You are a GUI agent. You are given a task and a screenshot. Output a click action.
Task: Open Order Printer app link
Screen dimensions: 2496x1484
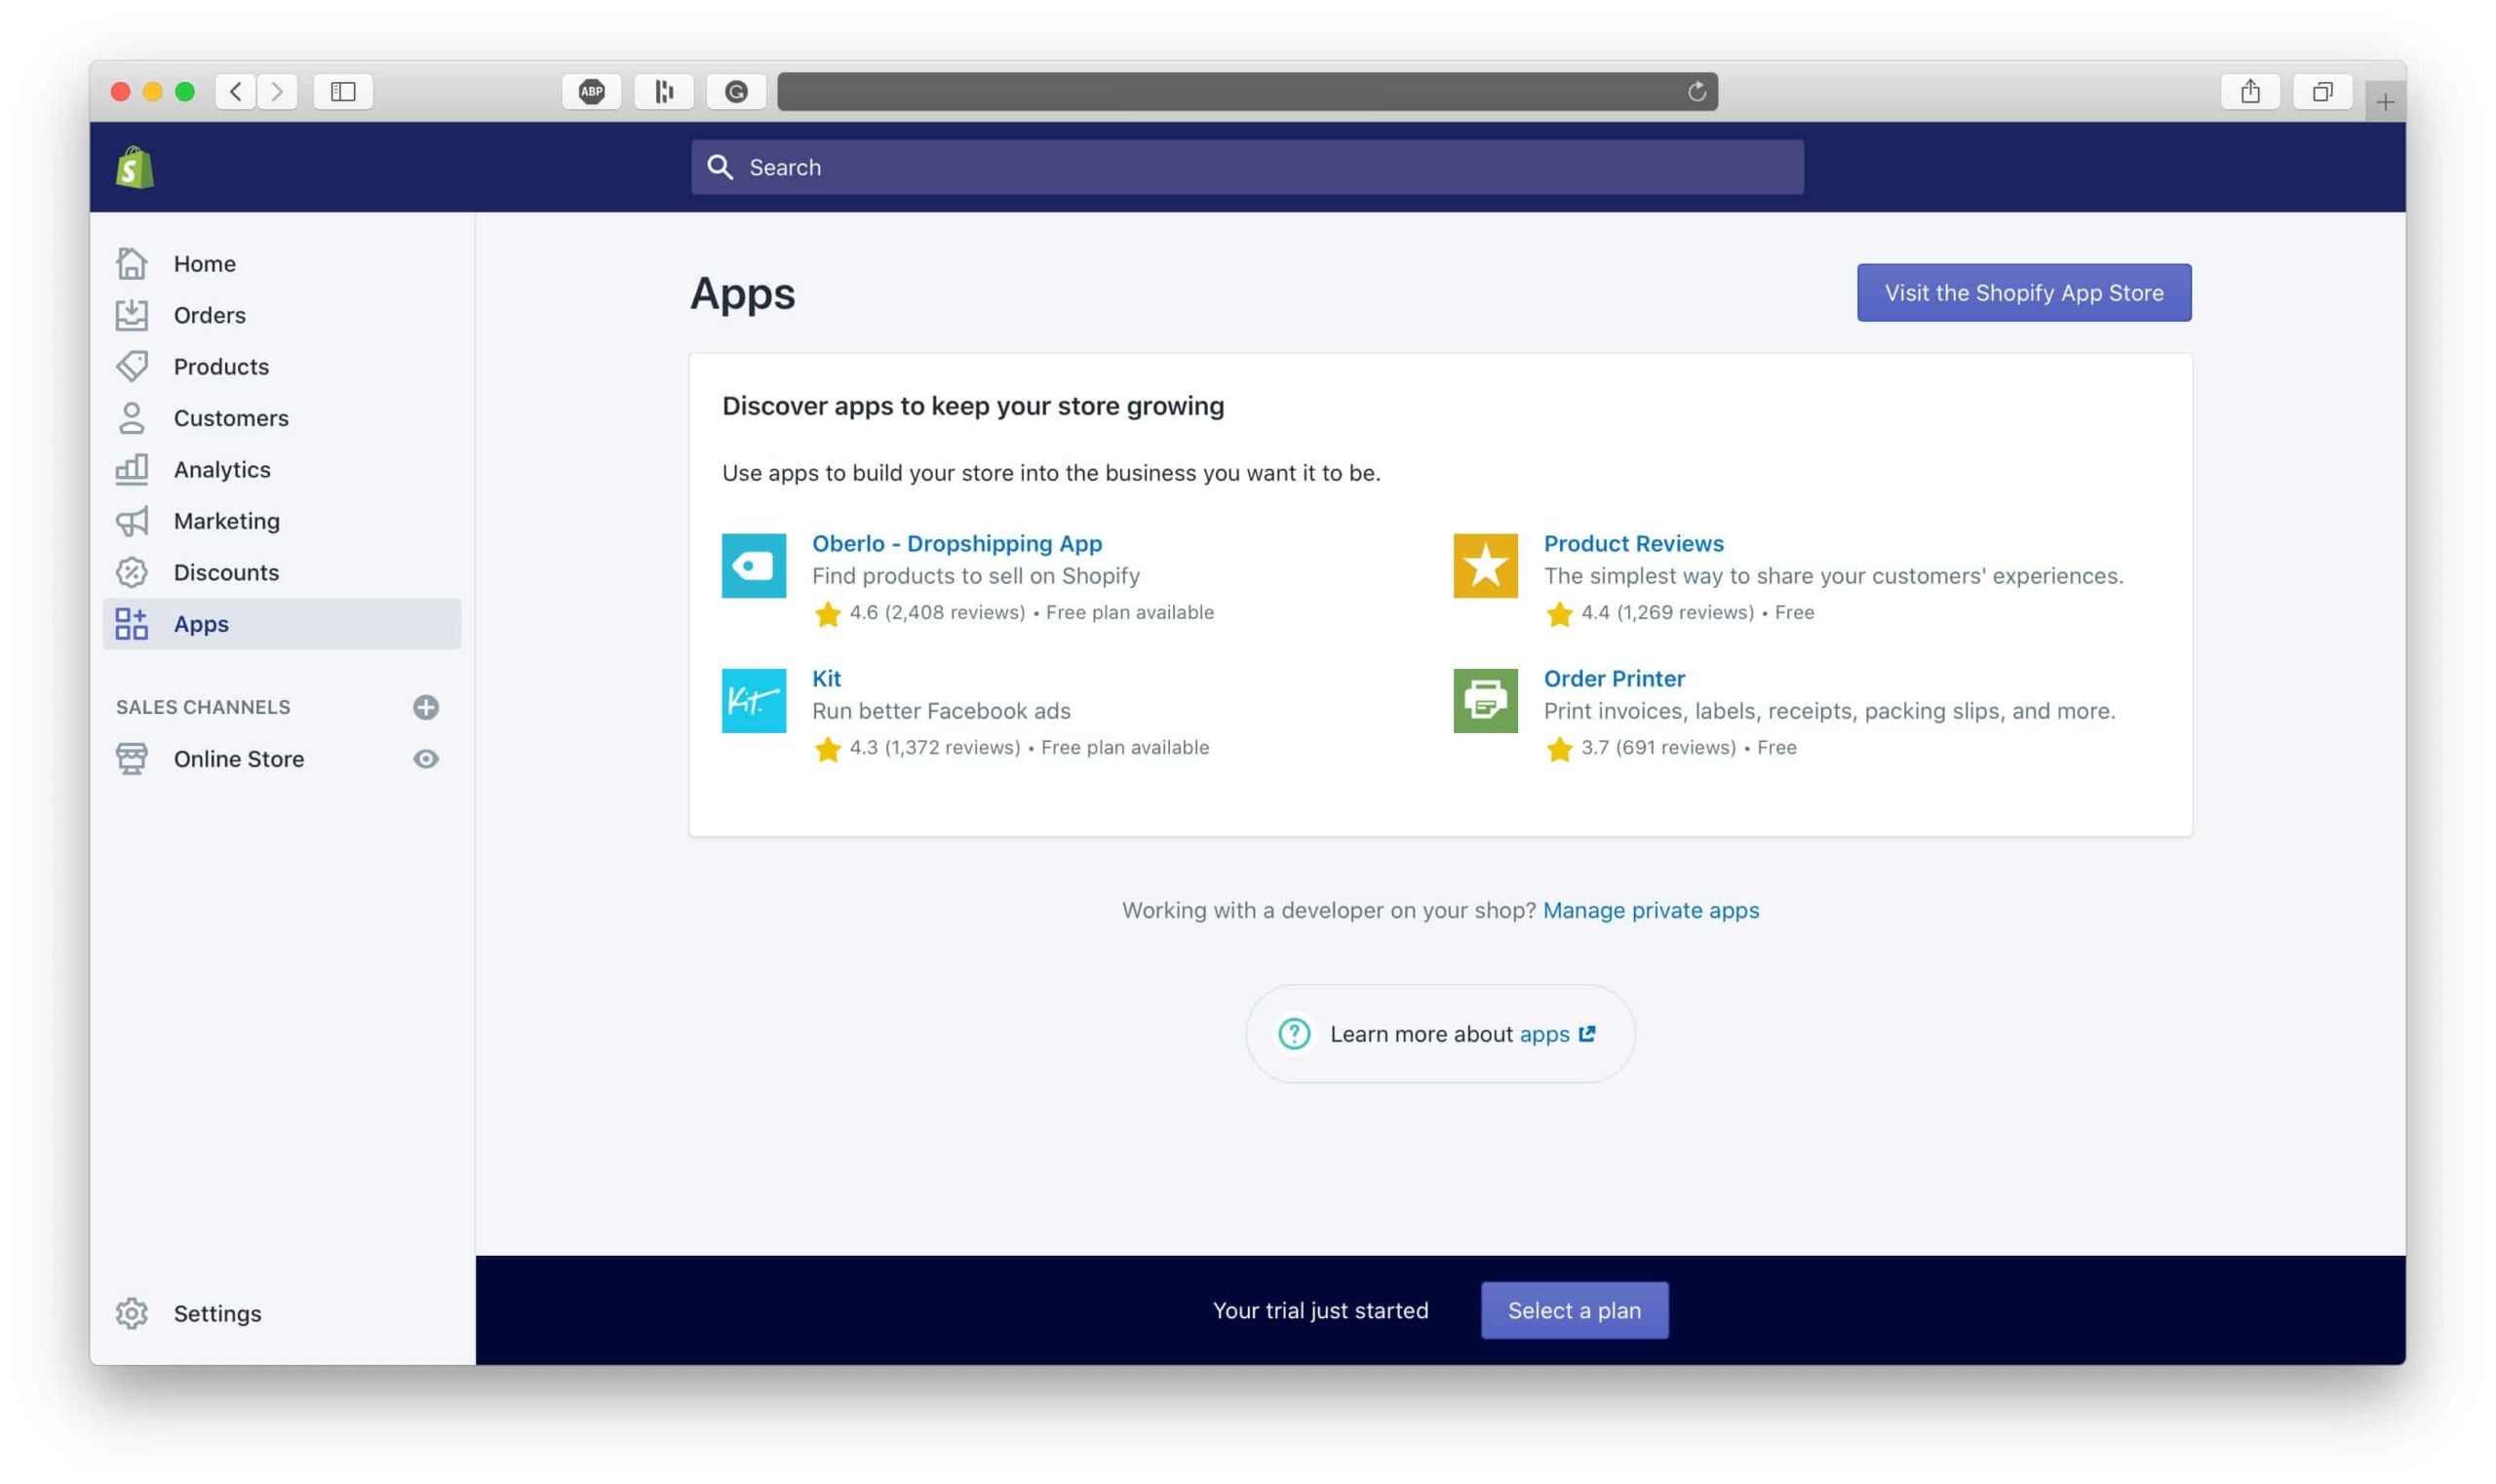[1613, 678]
